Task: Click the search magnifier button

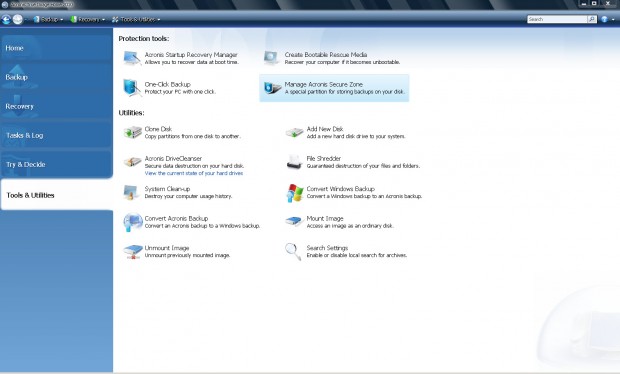Action: [x=592, y=19]
